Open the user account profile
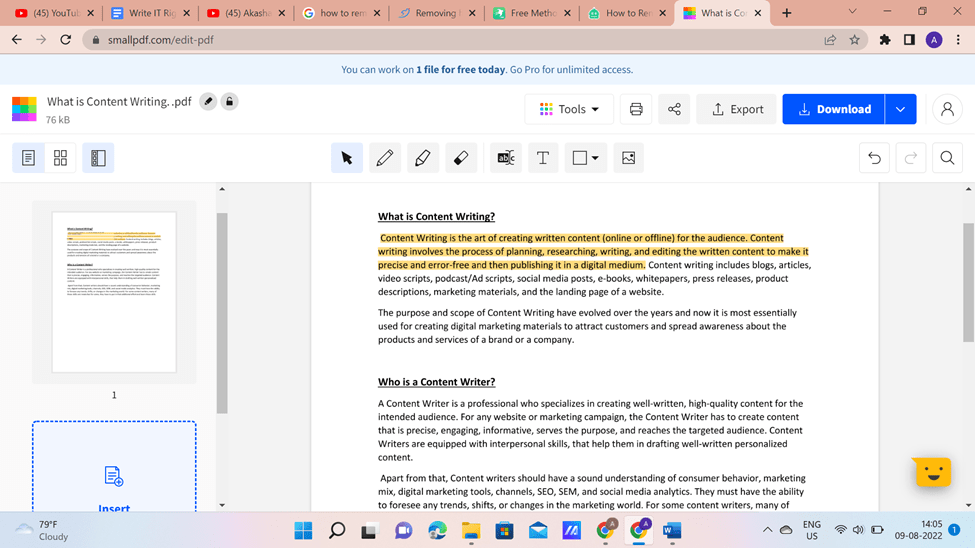975x548 pixels. pos(947,109)
